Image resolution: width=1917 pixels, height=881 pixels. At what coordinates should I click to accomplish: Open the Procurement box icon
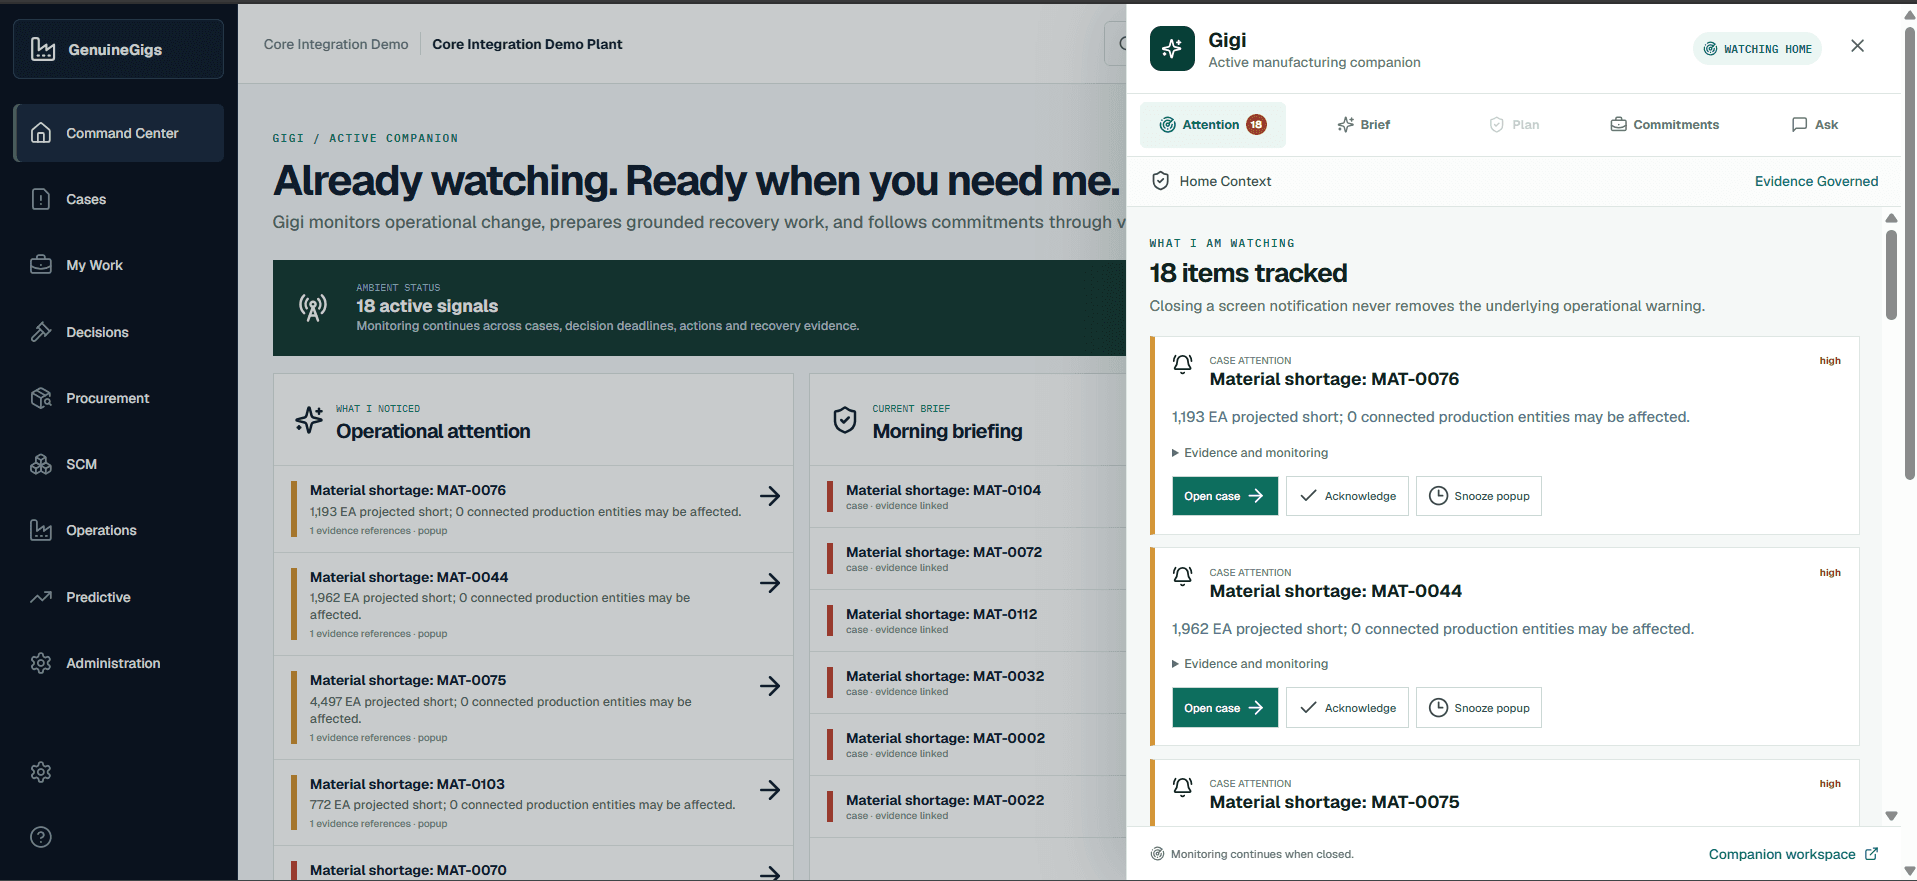[41, 398]
